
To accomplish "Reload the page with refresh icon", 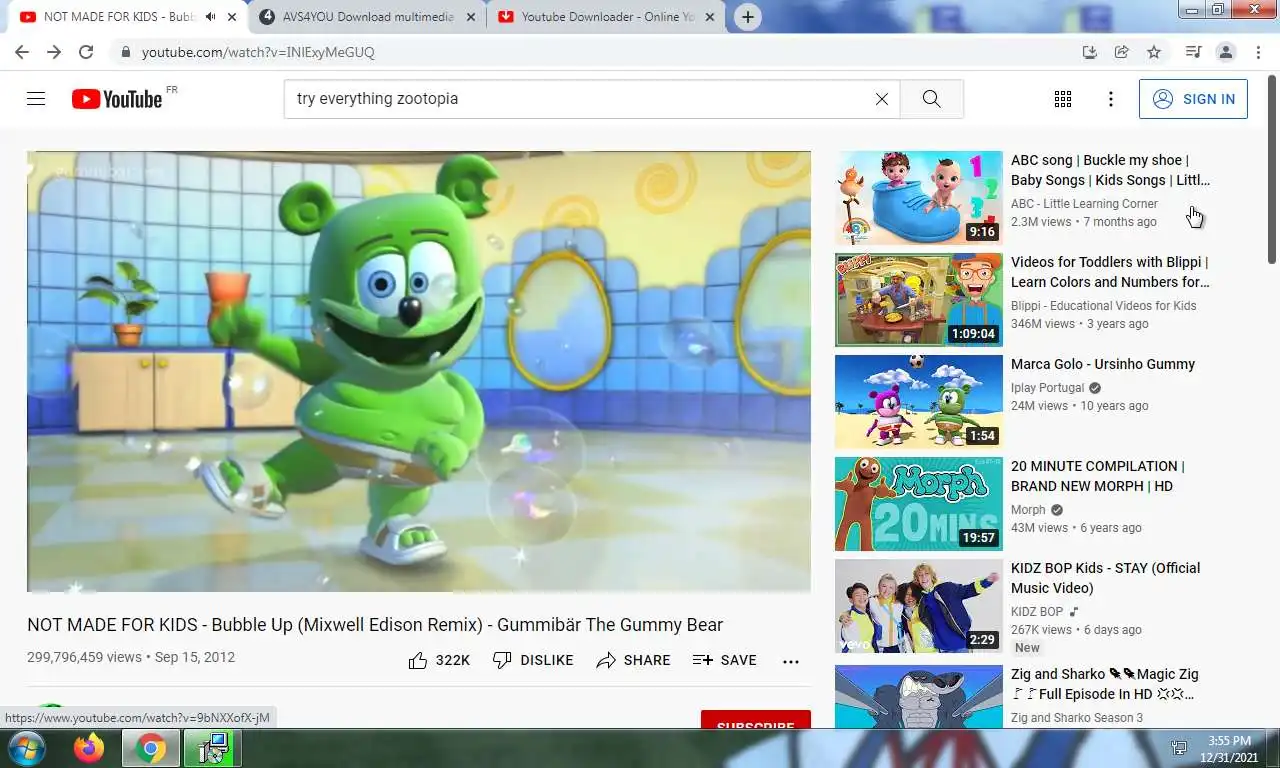I will tap(86, 52).
